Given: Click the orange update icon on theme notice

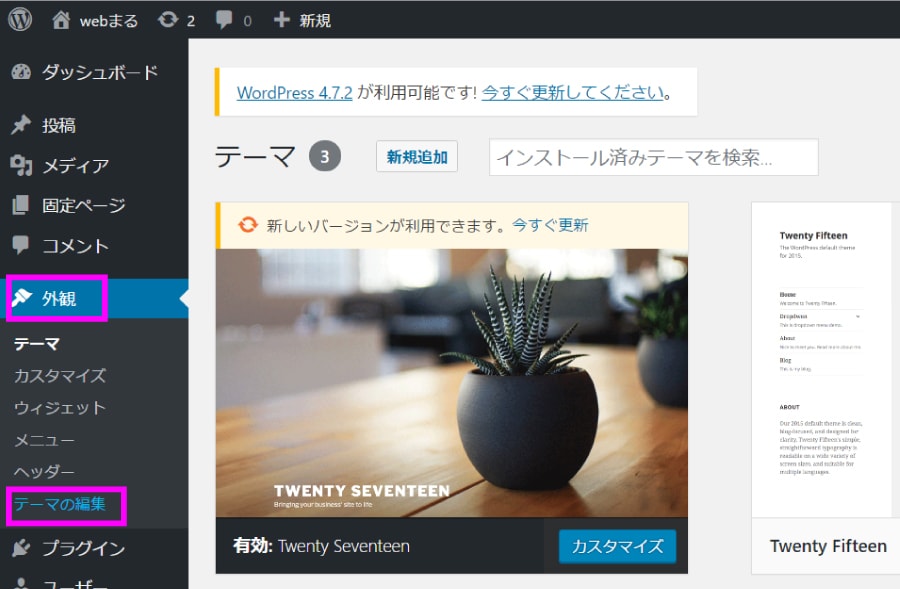Looking at the screenshot, I should [x=248, y=224].
